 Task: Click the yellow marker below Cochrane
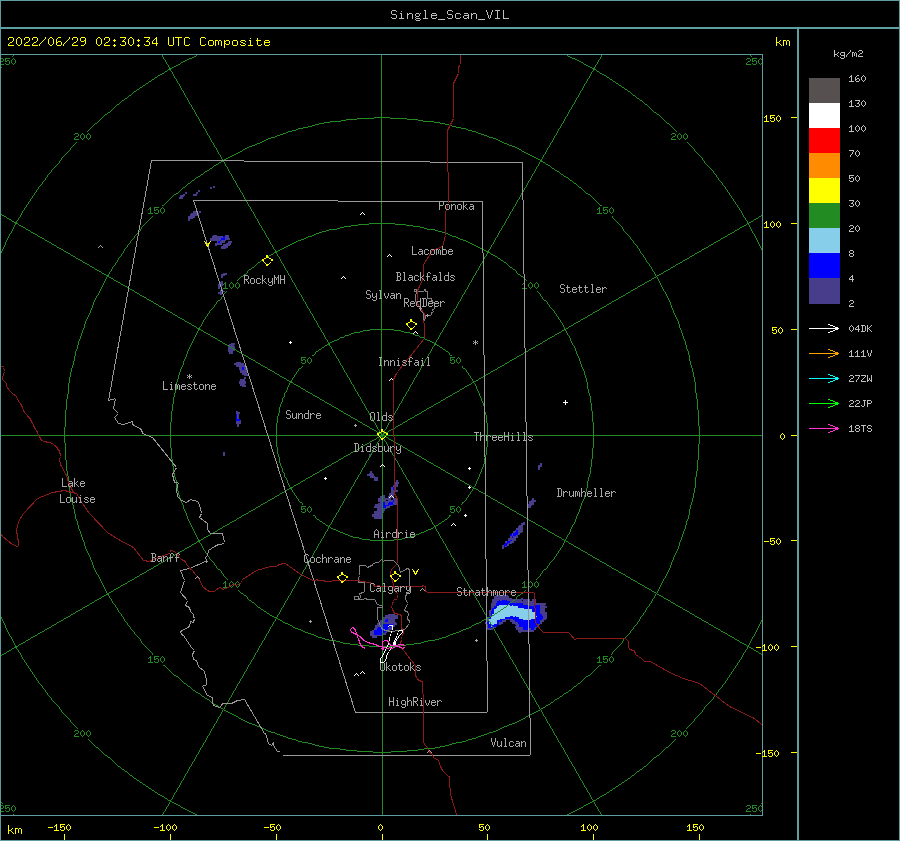coord(342,578)
